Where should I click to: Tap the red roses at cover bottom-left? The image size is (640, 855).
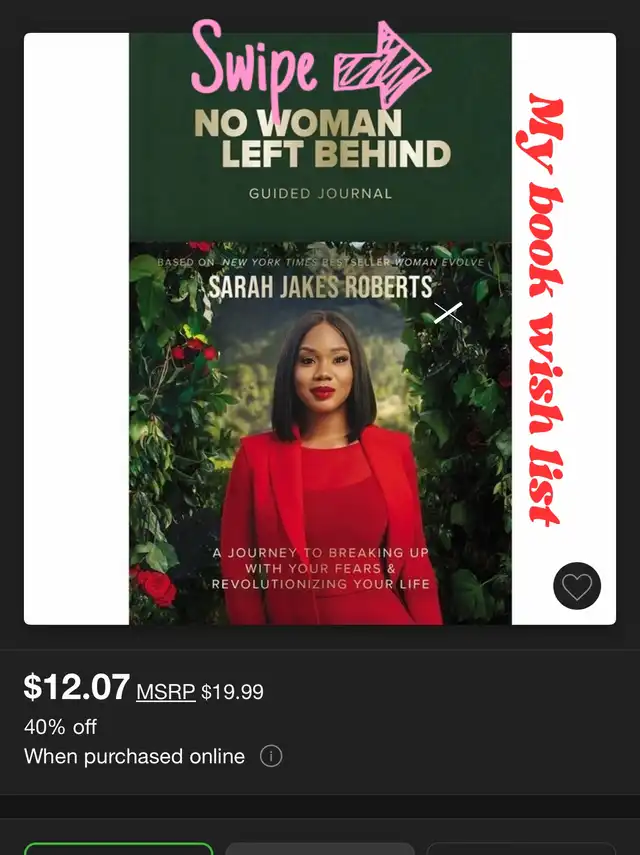coord(154,586)
